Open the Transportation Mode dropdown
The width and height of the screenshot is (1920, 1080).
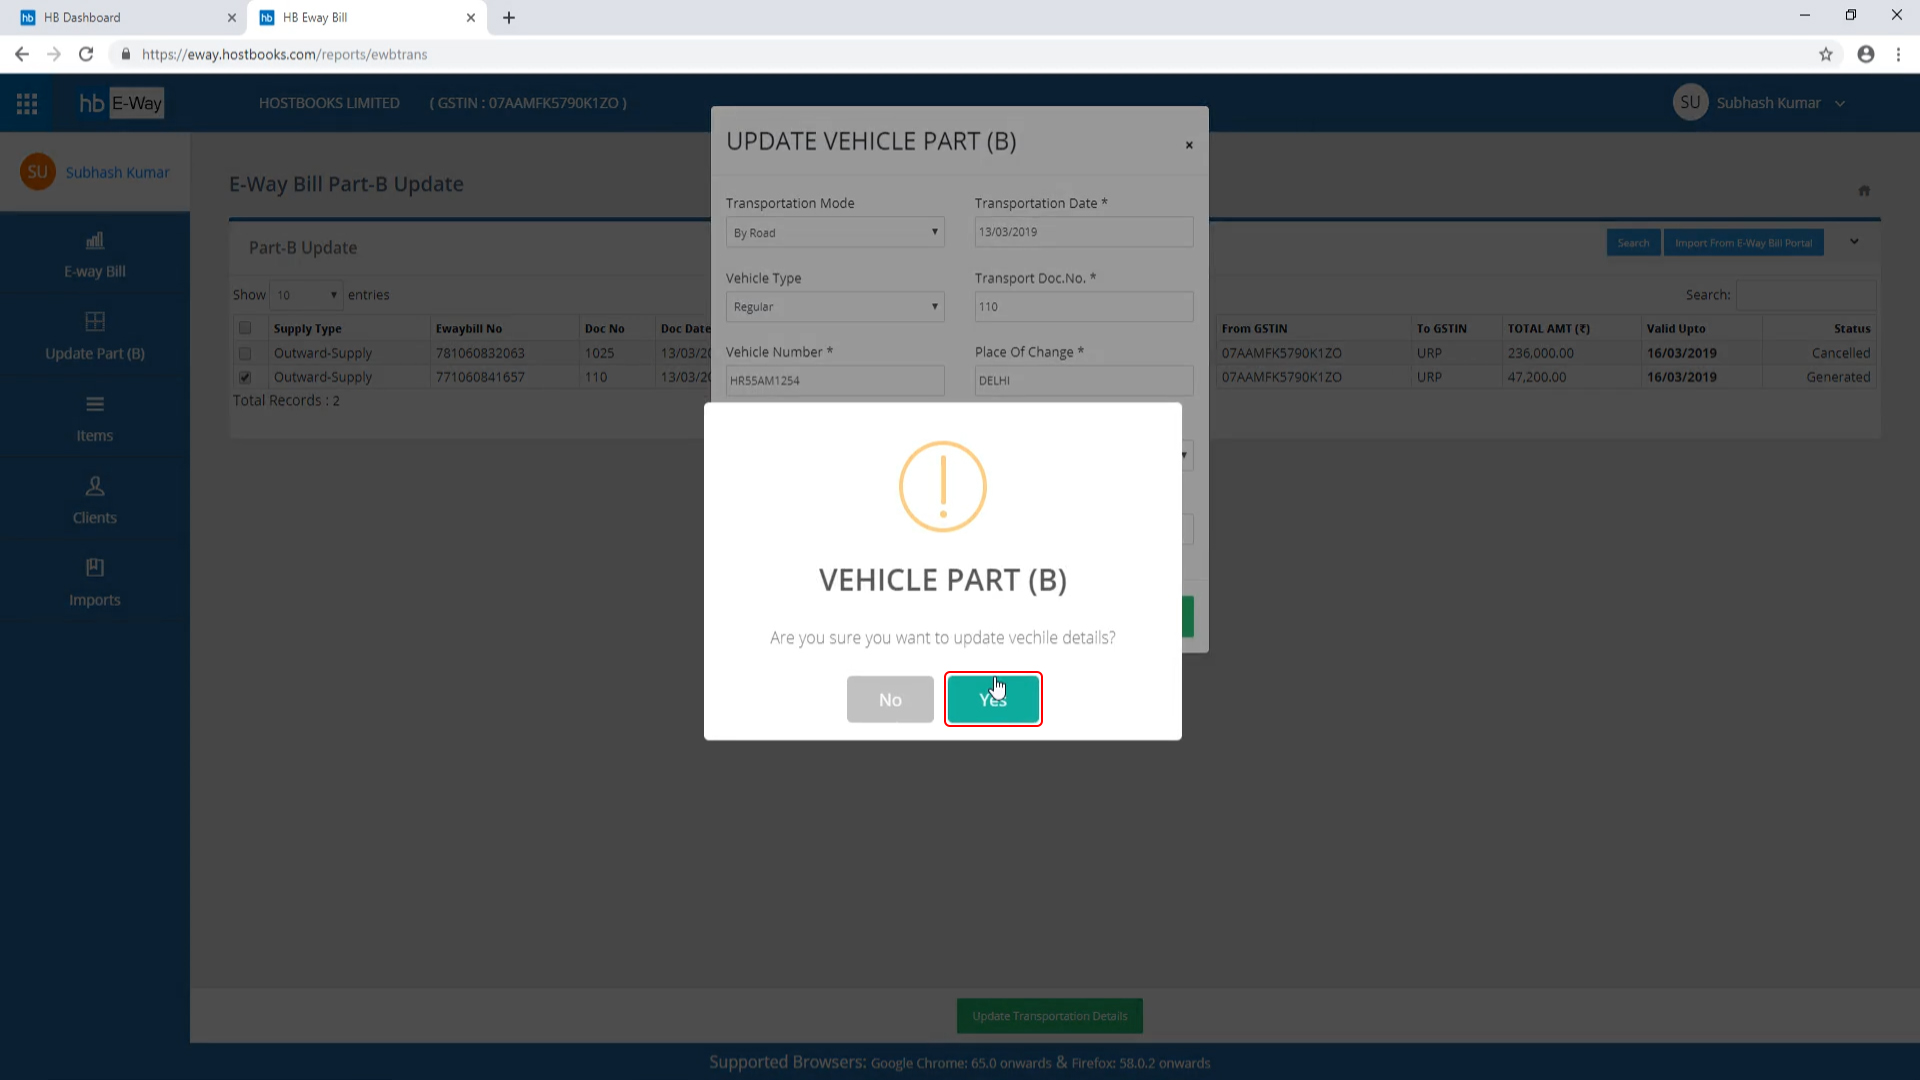click(x=835, y=232)
